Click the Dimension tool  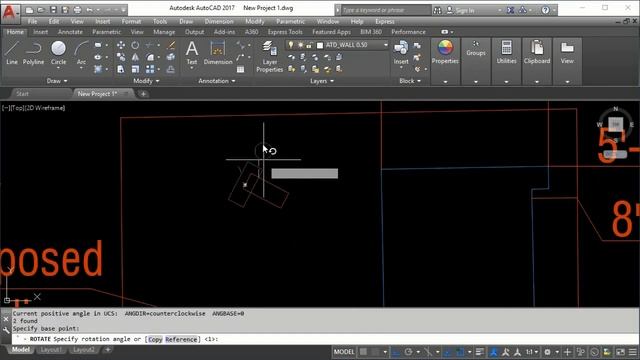(x=218, y=53)
